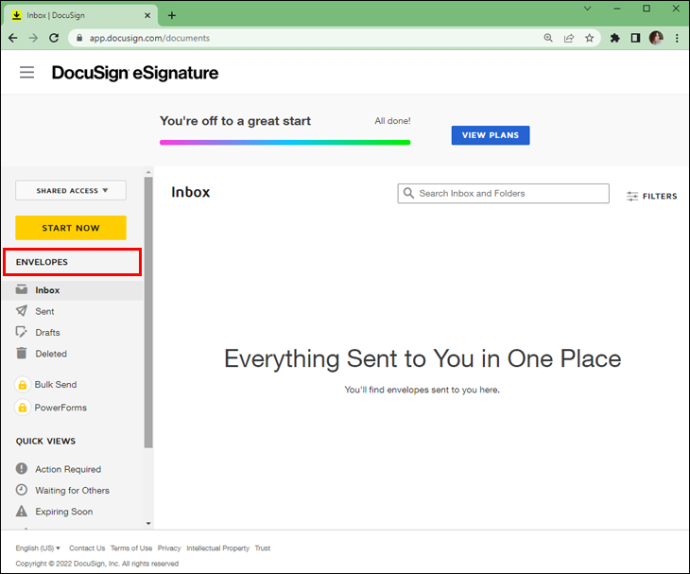Click the search magnifier icon in Inbox search
Viewport: 690px width, 574px height.
pos(408,193)
